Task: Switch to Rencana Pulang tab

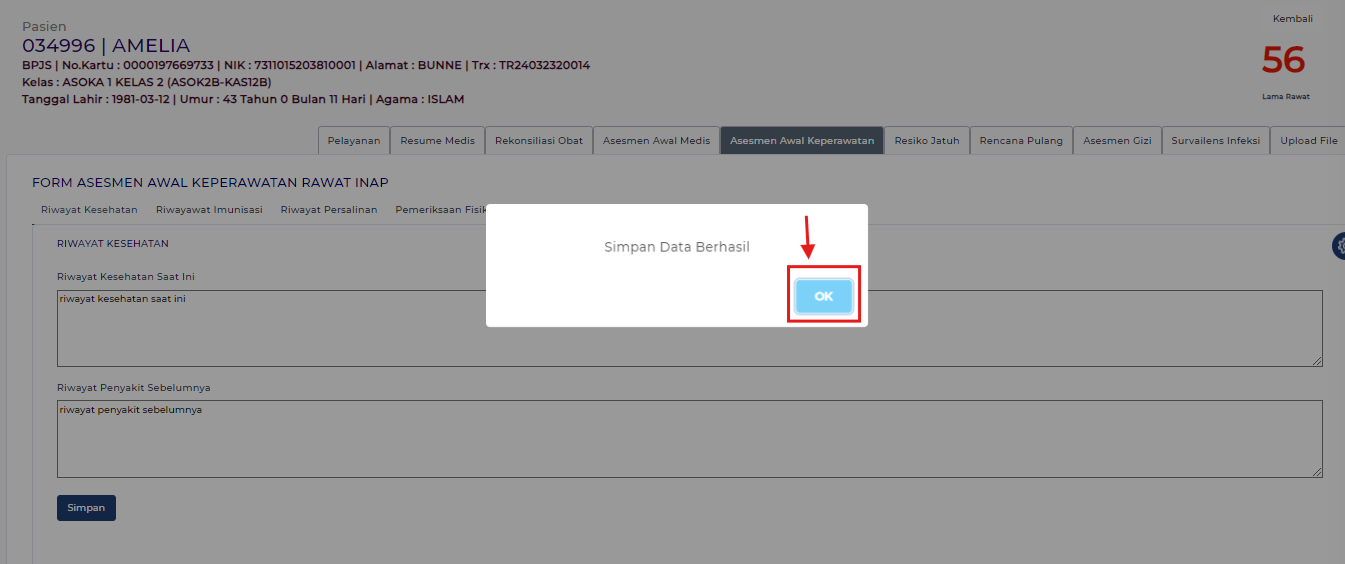Action: click(x=1022, y=141)
